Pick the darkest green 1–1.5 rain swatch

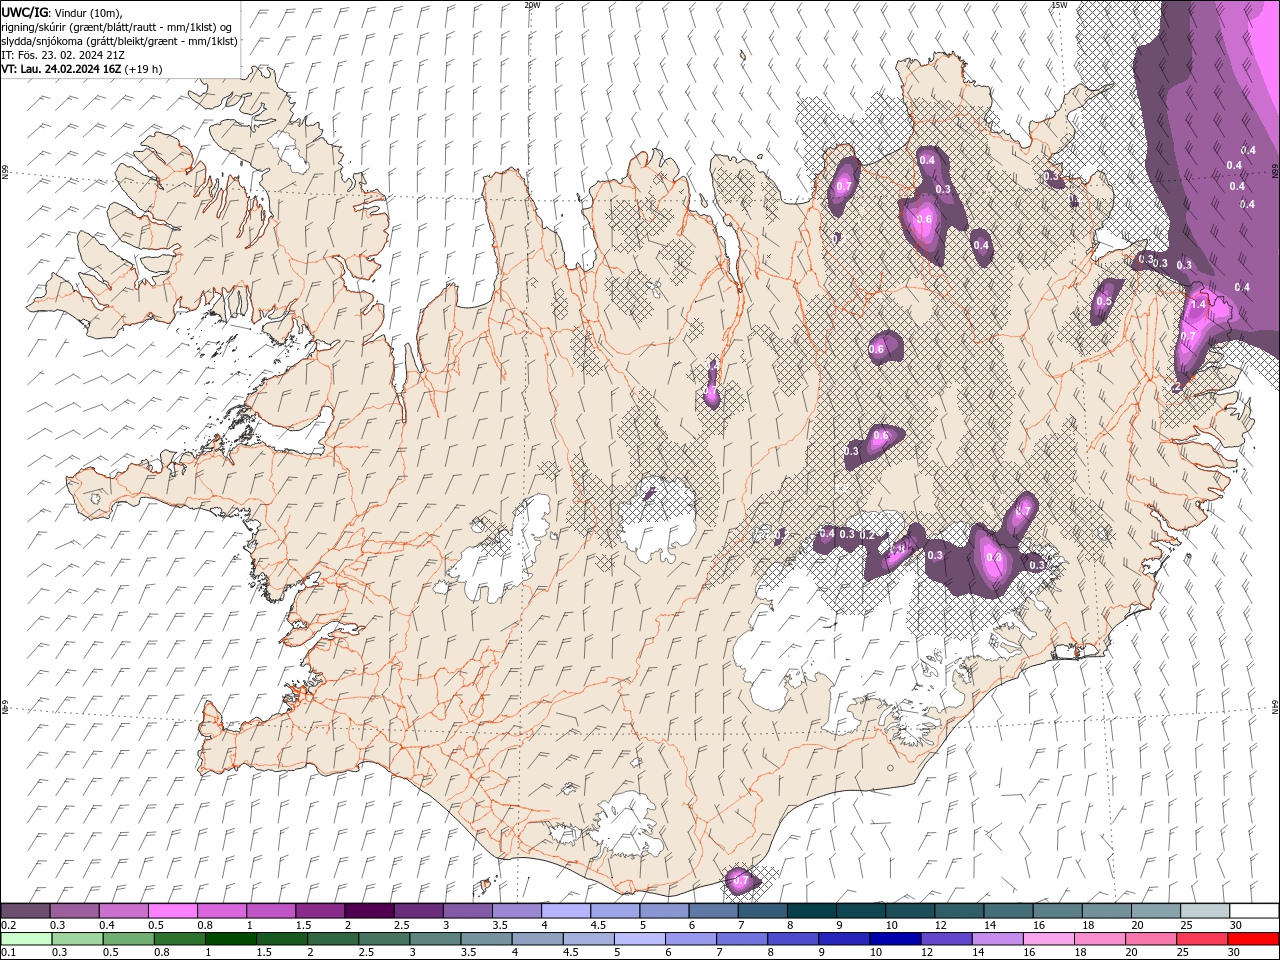pyautogui.click(x=231, y=939)
